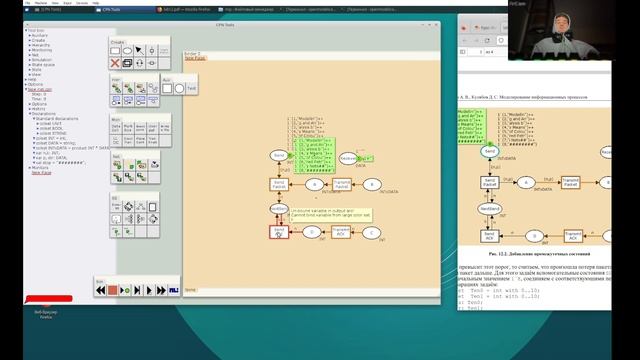640x360 pixels.
Task: Execute a single transition with play arrow
Action: point(149,290)
